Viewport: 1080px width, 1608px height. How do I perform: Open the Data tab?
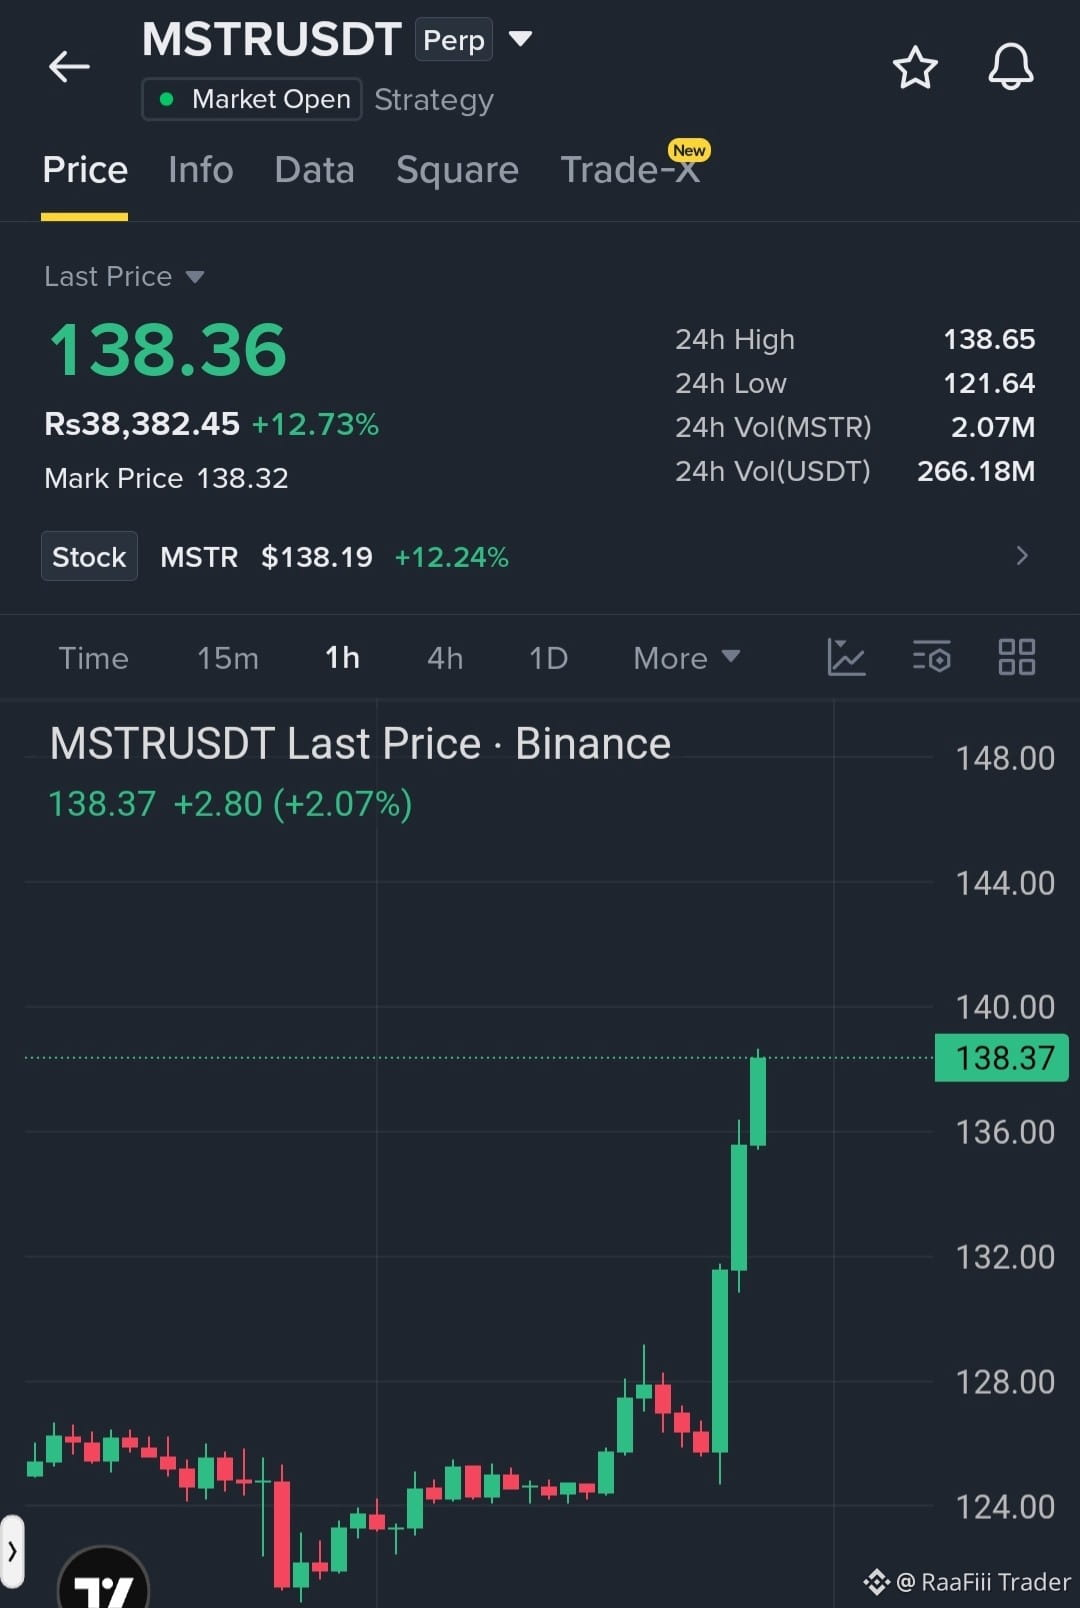314,170
